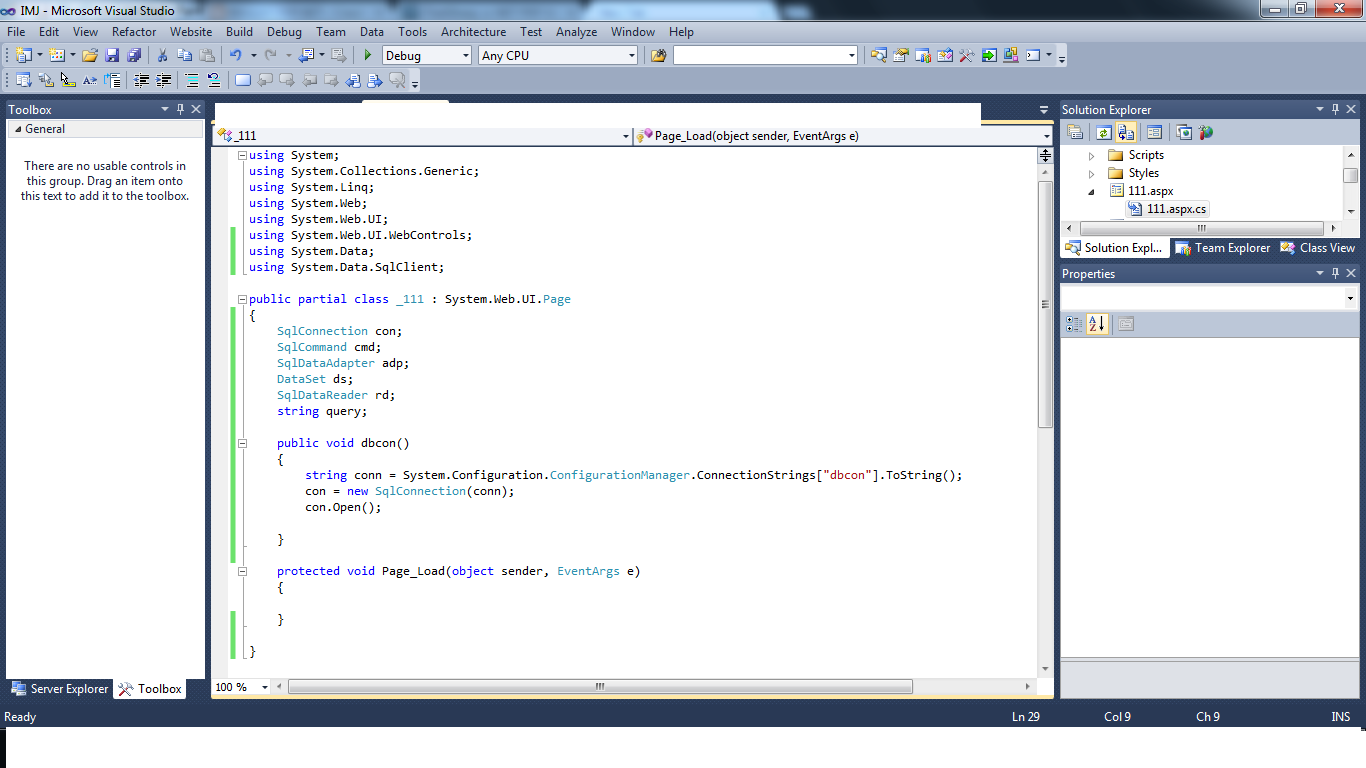Image resolution: width=1366 pixels, height=768 pixels.
Task: Click the Server Explorer tab at bottom left
Action: pyautogui.click(x=59, y=688)
